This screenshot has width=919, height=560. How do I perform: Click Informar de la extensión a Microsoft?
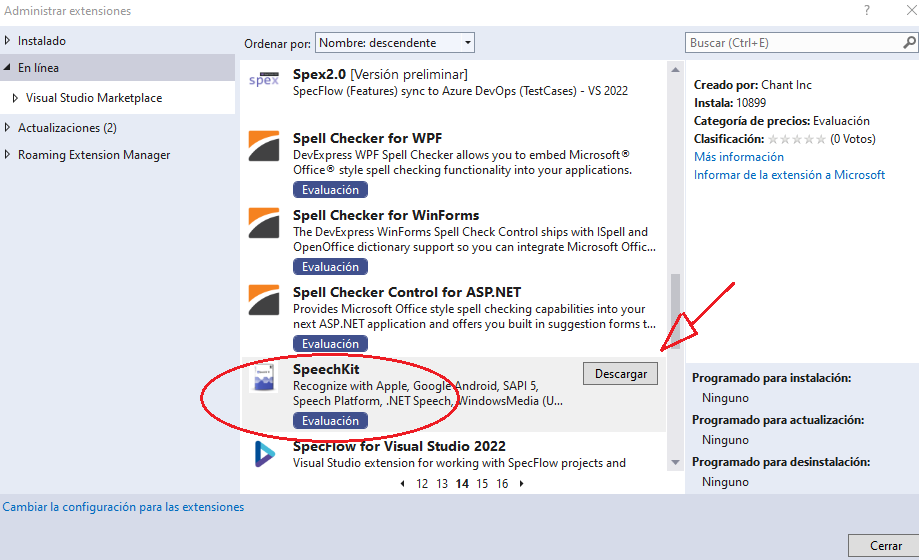point(789,175)
